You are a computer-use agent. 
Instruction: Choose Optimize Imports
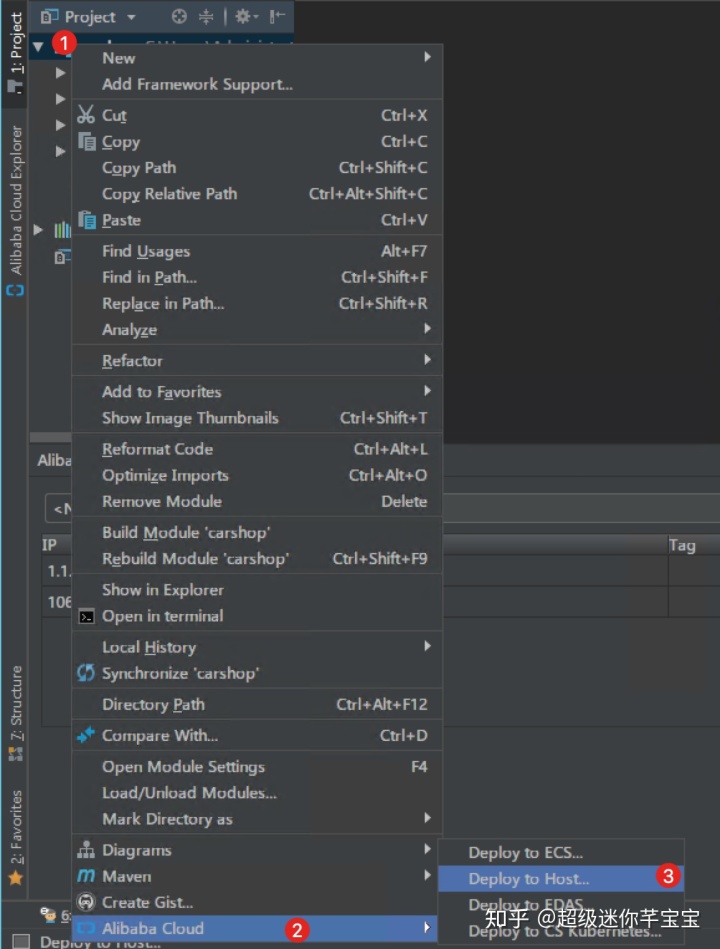click(x=257, y=475)
